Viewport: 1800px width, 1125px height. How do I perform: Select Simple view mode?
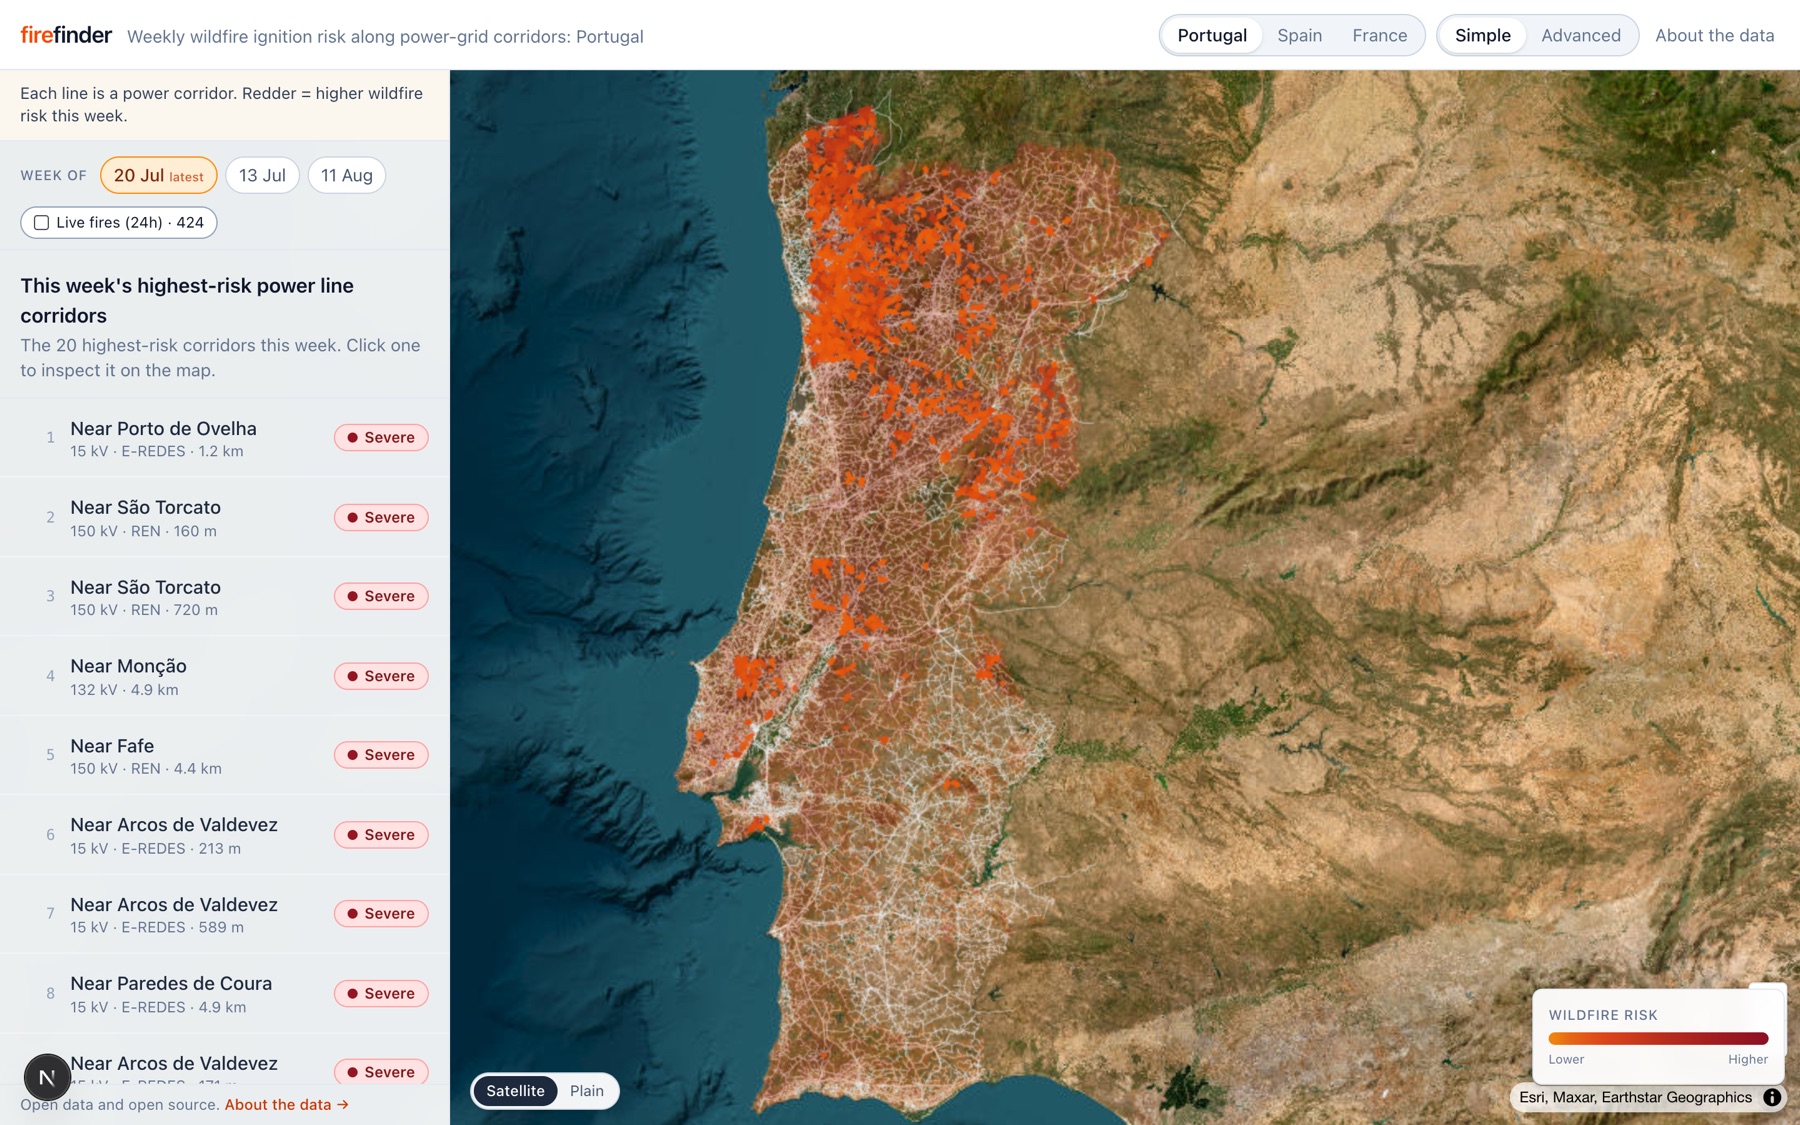point(1482,35)
